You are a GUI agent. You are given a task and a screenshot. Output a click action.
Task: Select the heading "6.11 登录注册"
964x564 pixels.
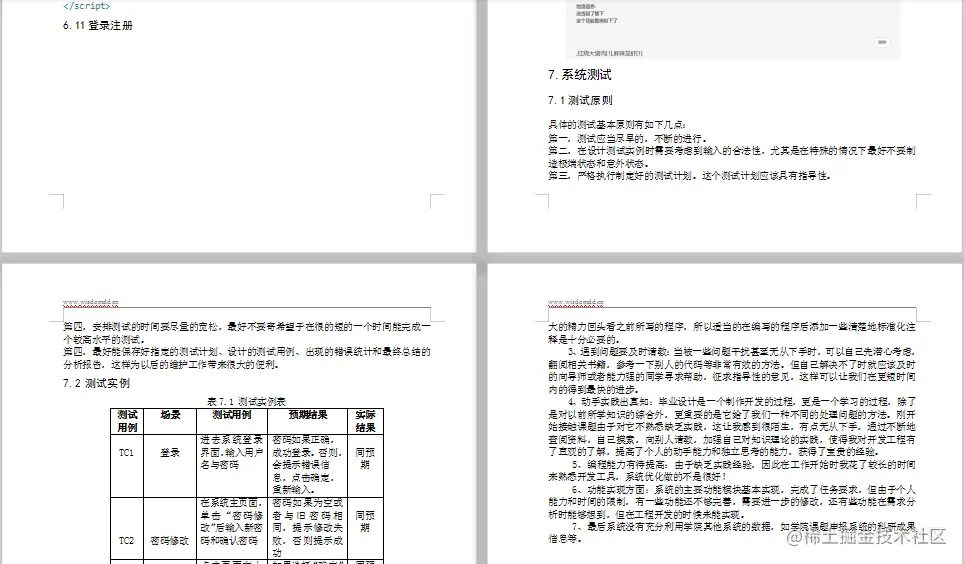[x=98, y=25]
